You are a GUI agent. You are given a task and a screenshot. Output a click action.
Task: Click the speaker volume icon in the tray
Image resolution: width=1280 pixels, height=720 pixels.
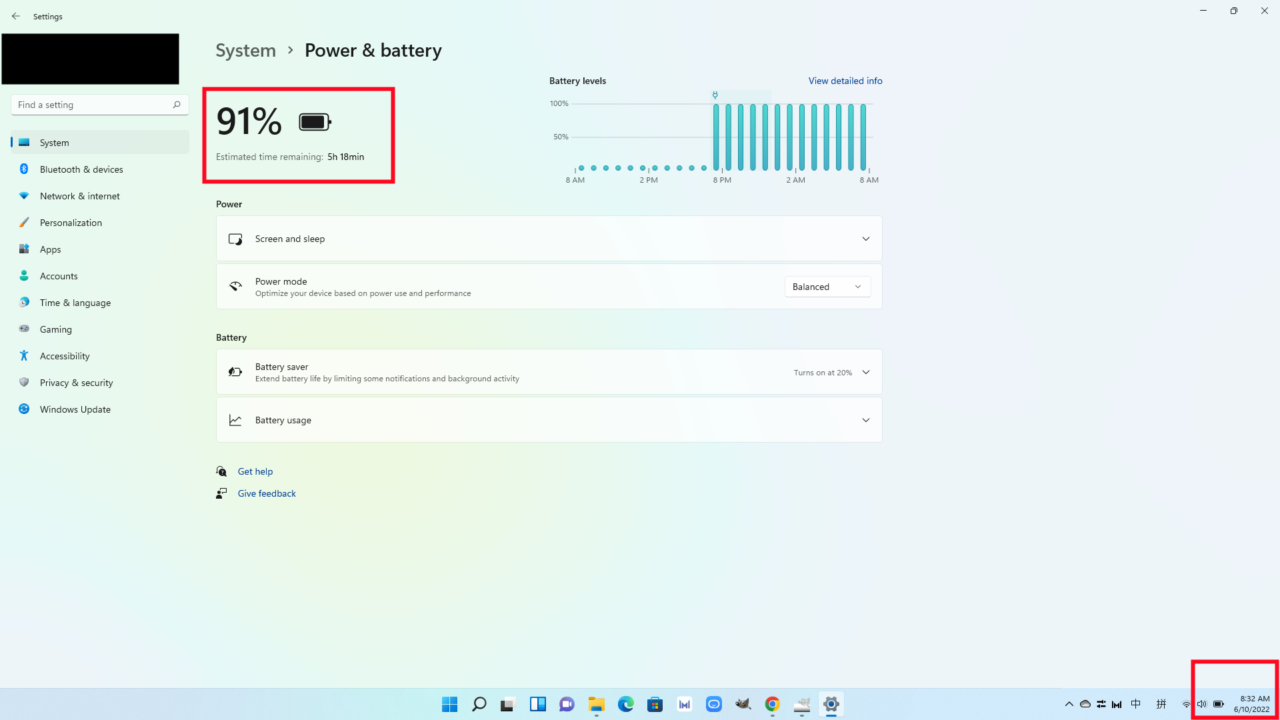[1202, 704]
